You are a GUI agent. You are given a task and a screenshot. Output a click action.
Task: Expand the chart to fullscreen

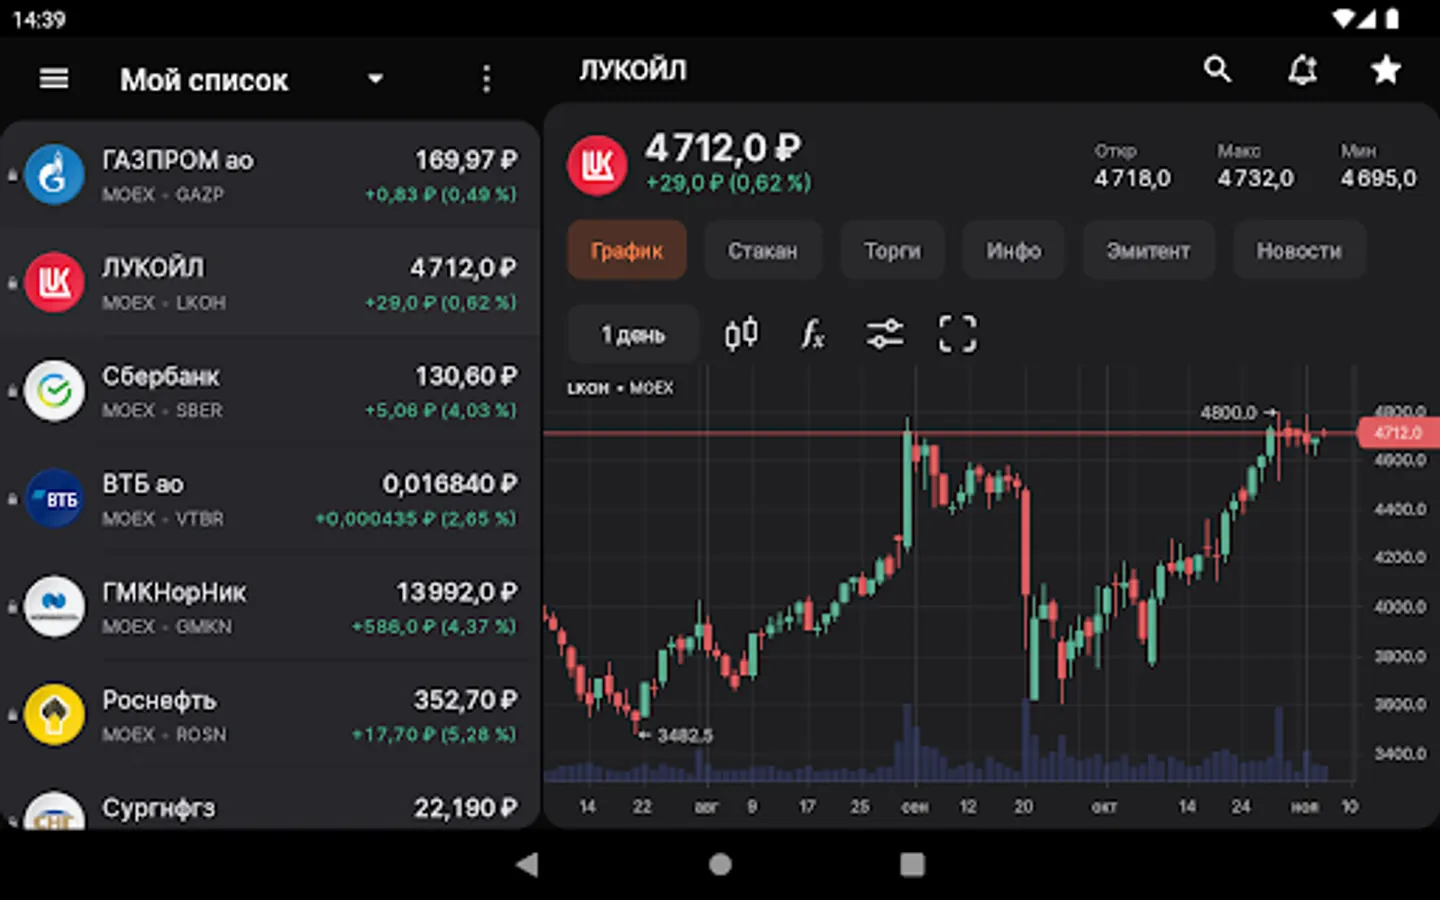coord(957,334)
